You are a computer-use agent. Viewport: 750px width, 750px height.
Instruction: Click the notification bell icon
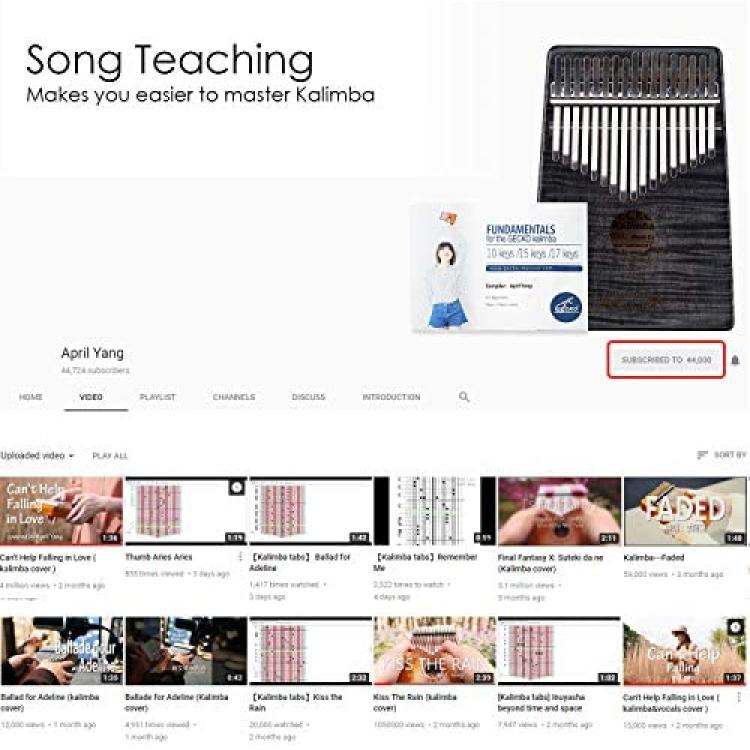point(735,360)
